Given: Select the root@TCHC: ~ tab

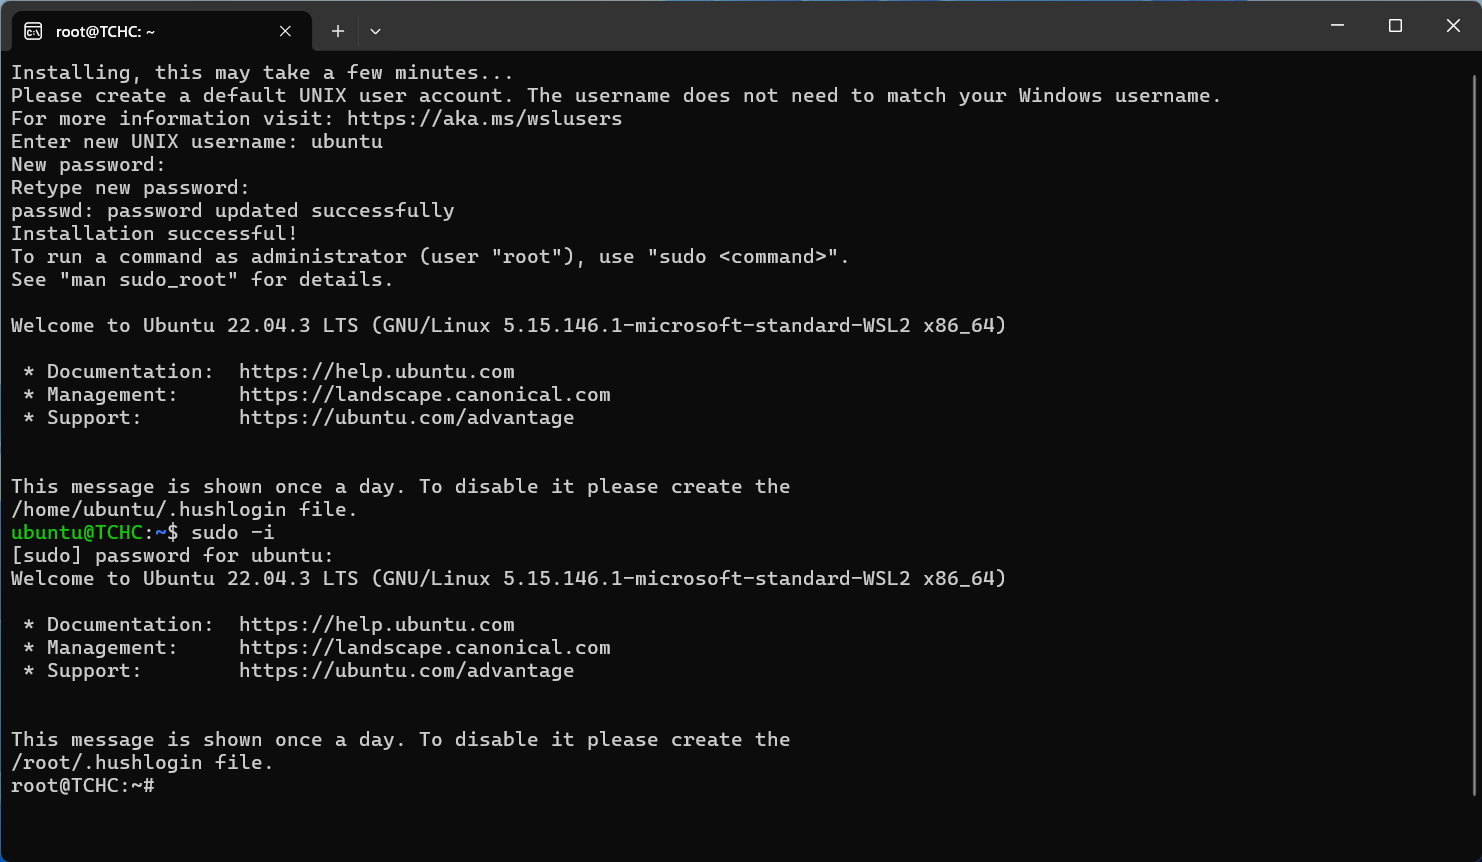Looking at the screenshot, I should click(140, 31).
